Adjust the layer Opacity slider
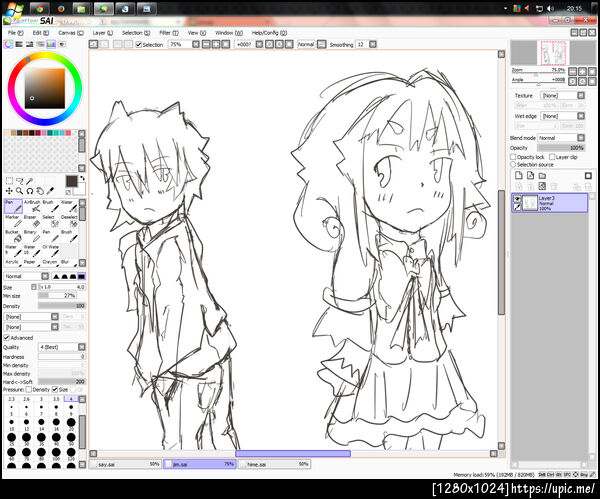The width and height of the screenshot is (600, 499). pos(561,148)
